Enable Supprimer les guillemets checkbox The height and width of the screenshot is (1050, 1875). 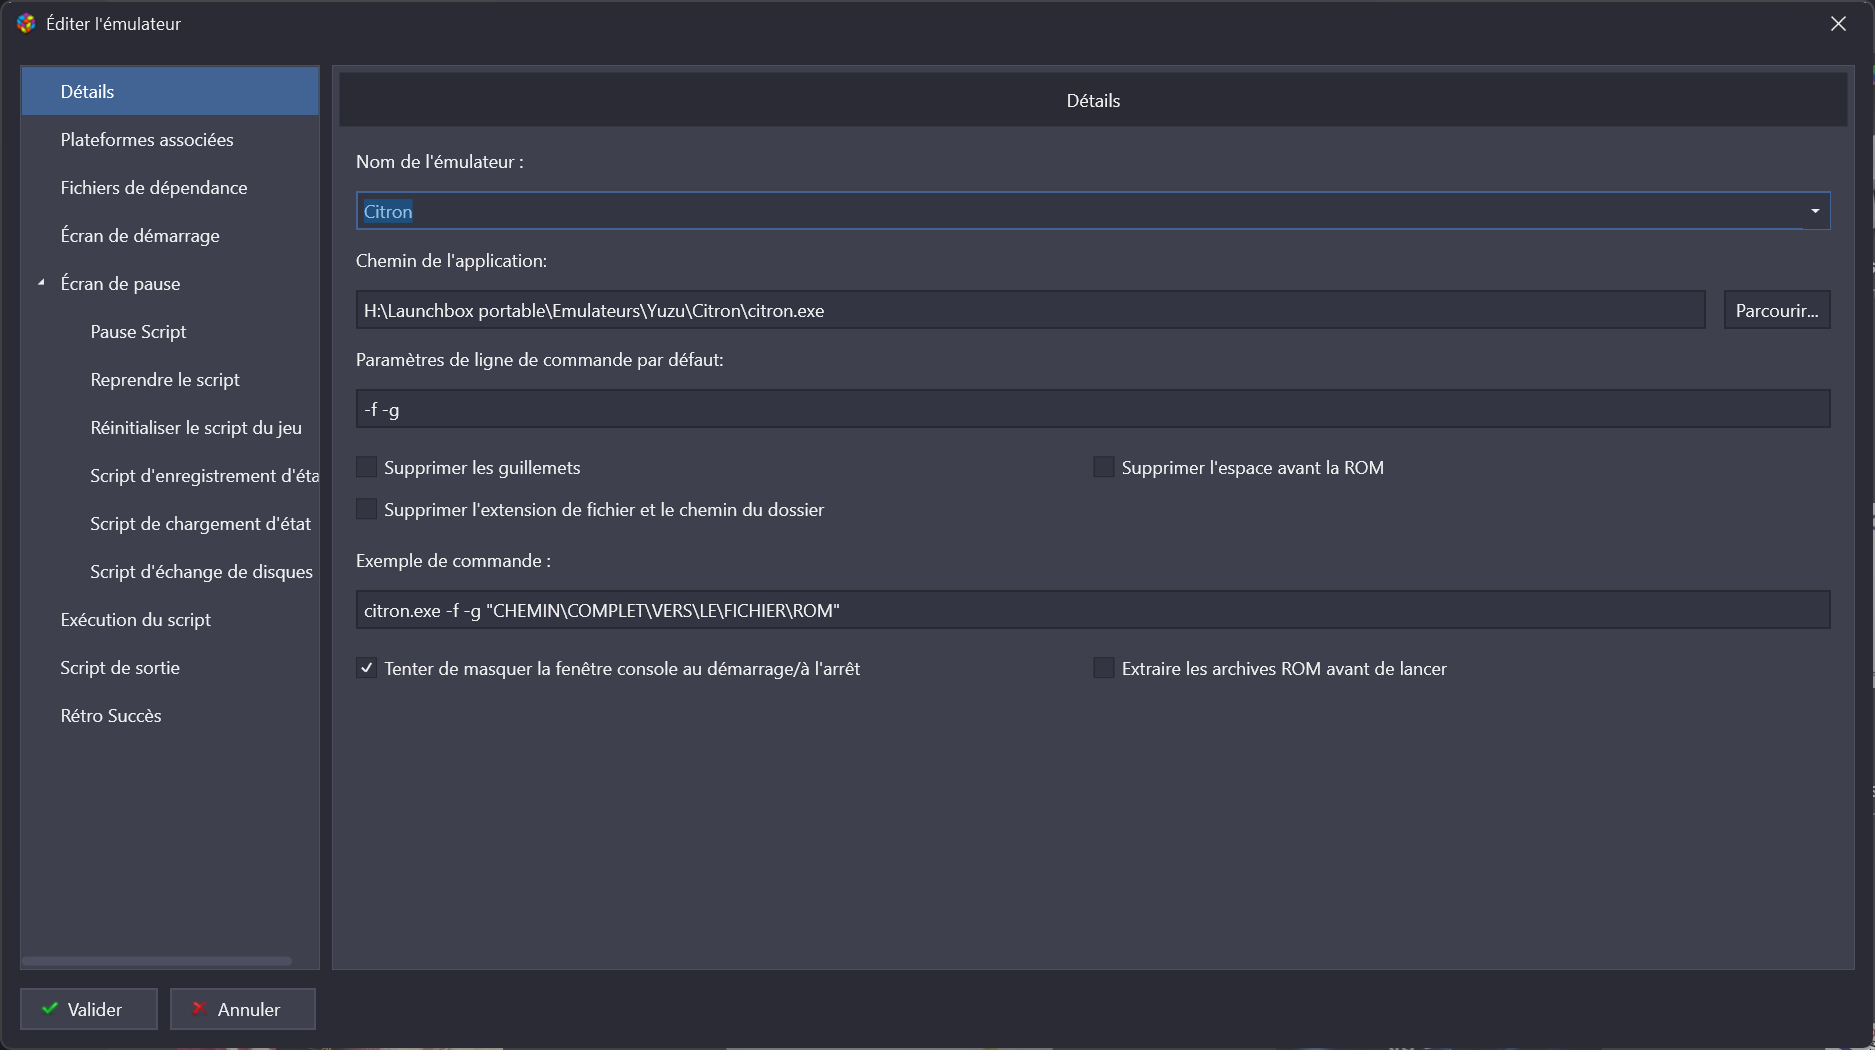367,467
